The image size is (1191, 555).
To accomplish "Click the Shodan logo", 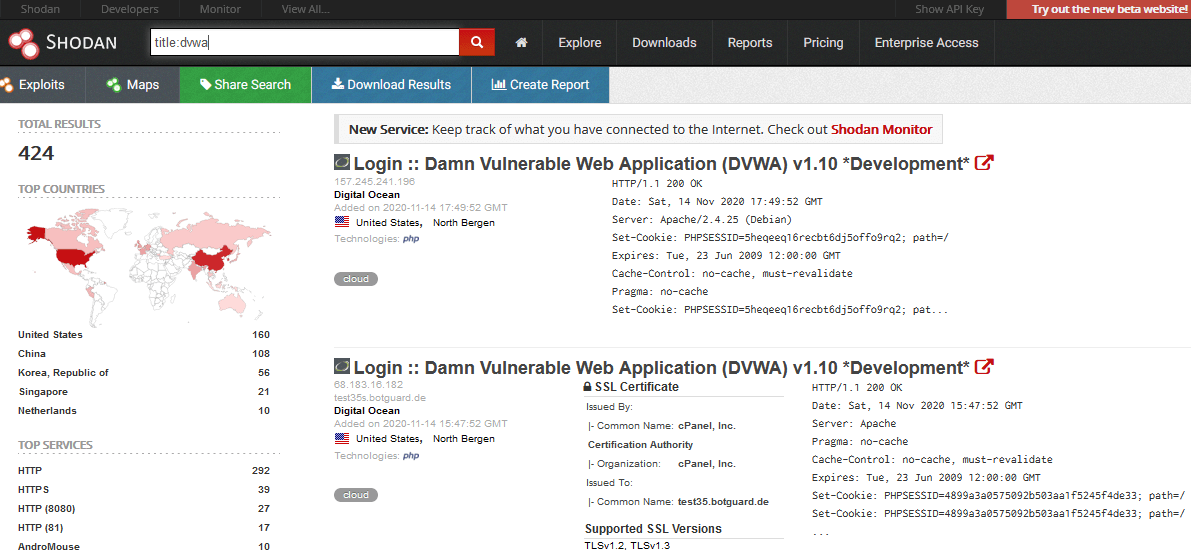I will (x=63, y=42).
